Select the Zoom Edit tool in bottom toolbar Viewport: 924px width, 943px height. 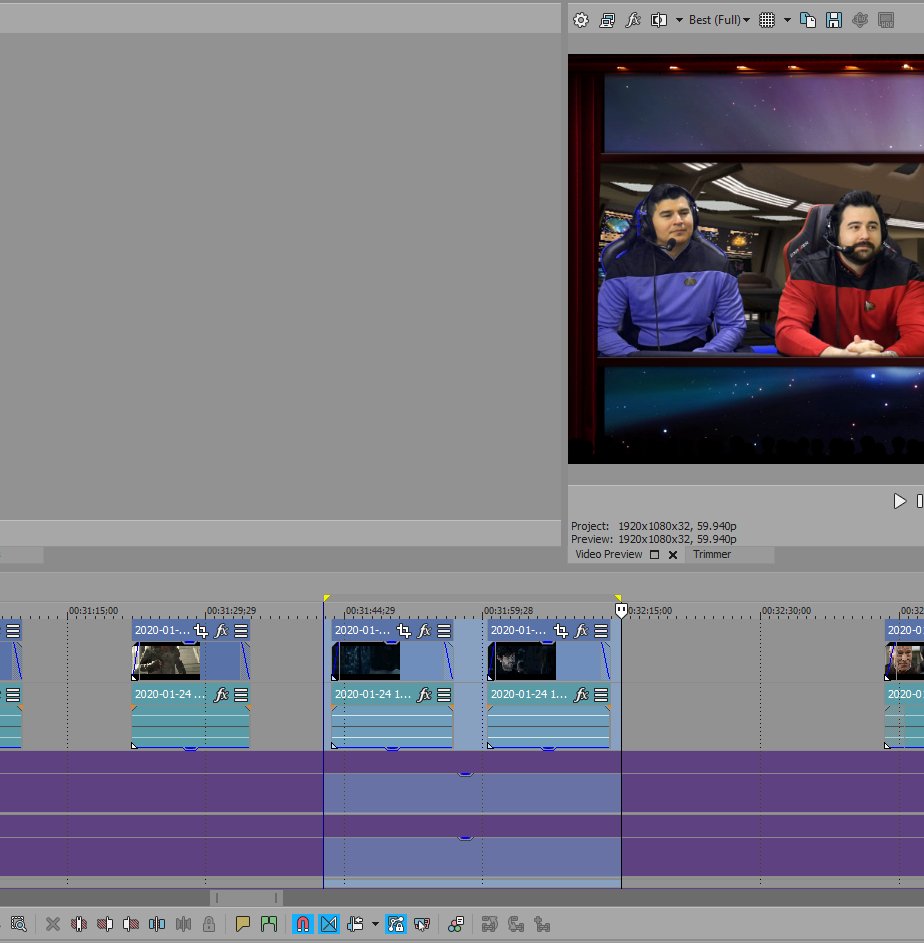tap(19, 924)
